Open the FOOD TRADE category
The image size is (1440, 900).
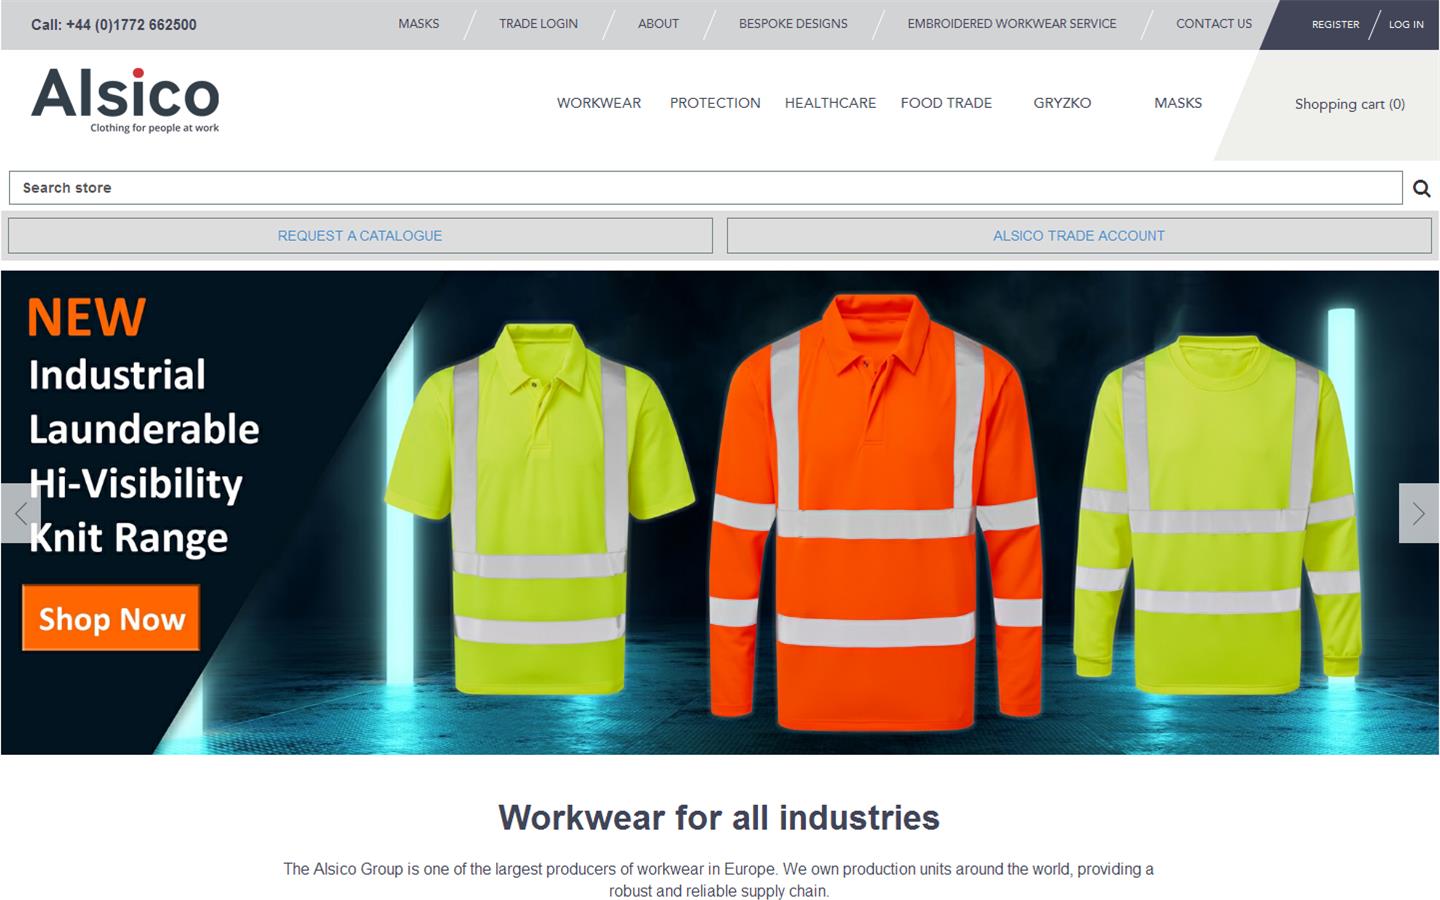tap(946, 103)
